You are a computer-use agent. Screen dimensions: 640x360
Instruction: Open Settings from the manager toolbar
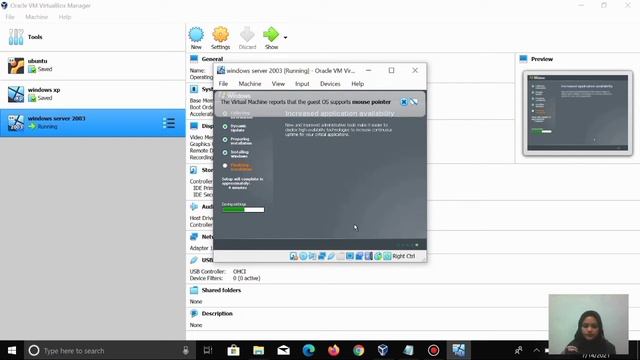click(x=220, y=38)
